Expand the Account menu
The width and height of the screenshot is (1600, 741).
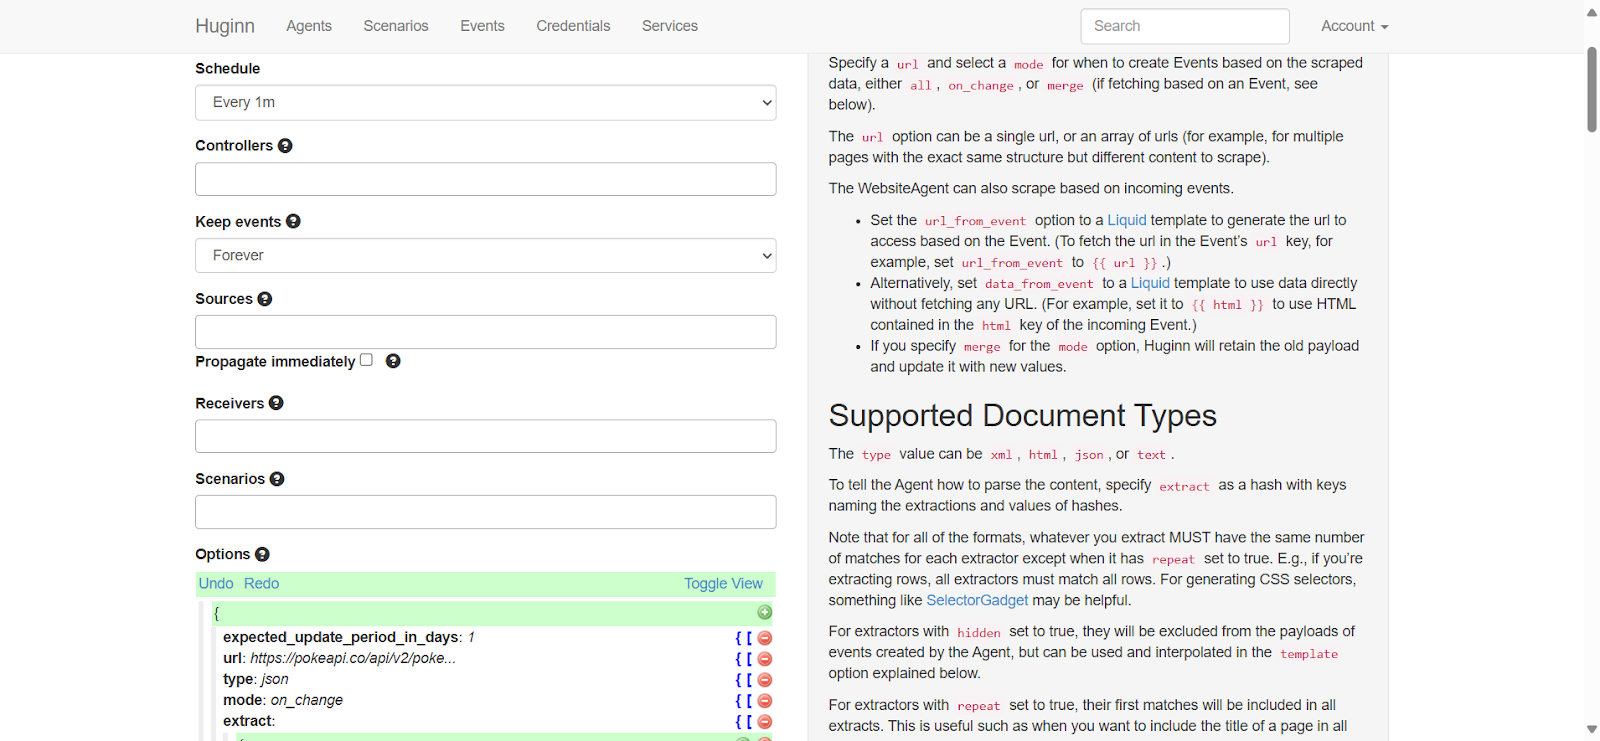[x=1354, y=26]
